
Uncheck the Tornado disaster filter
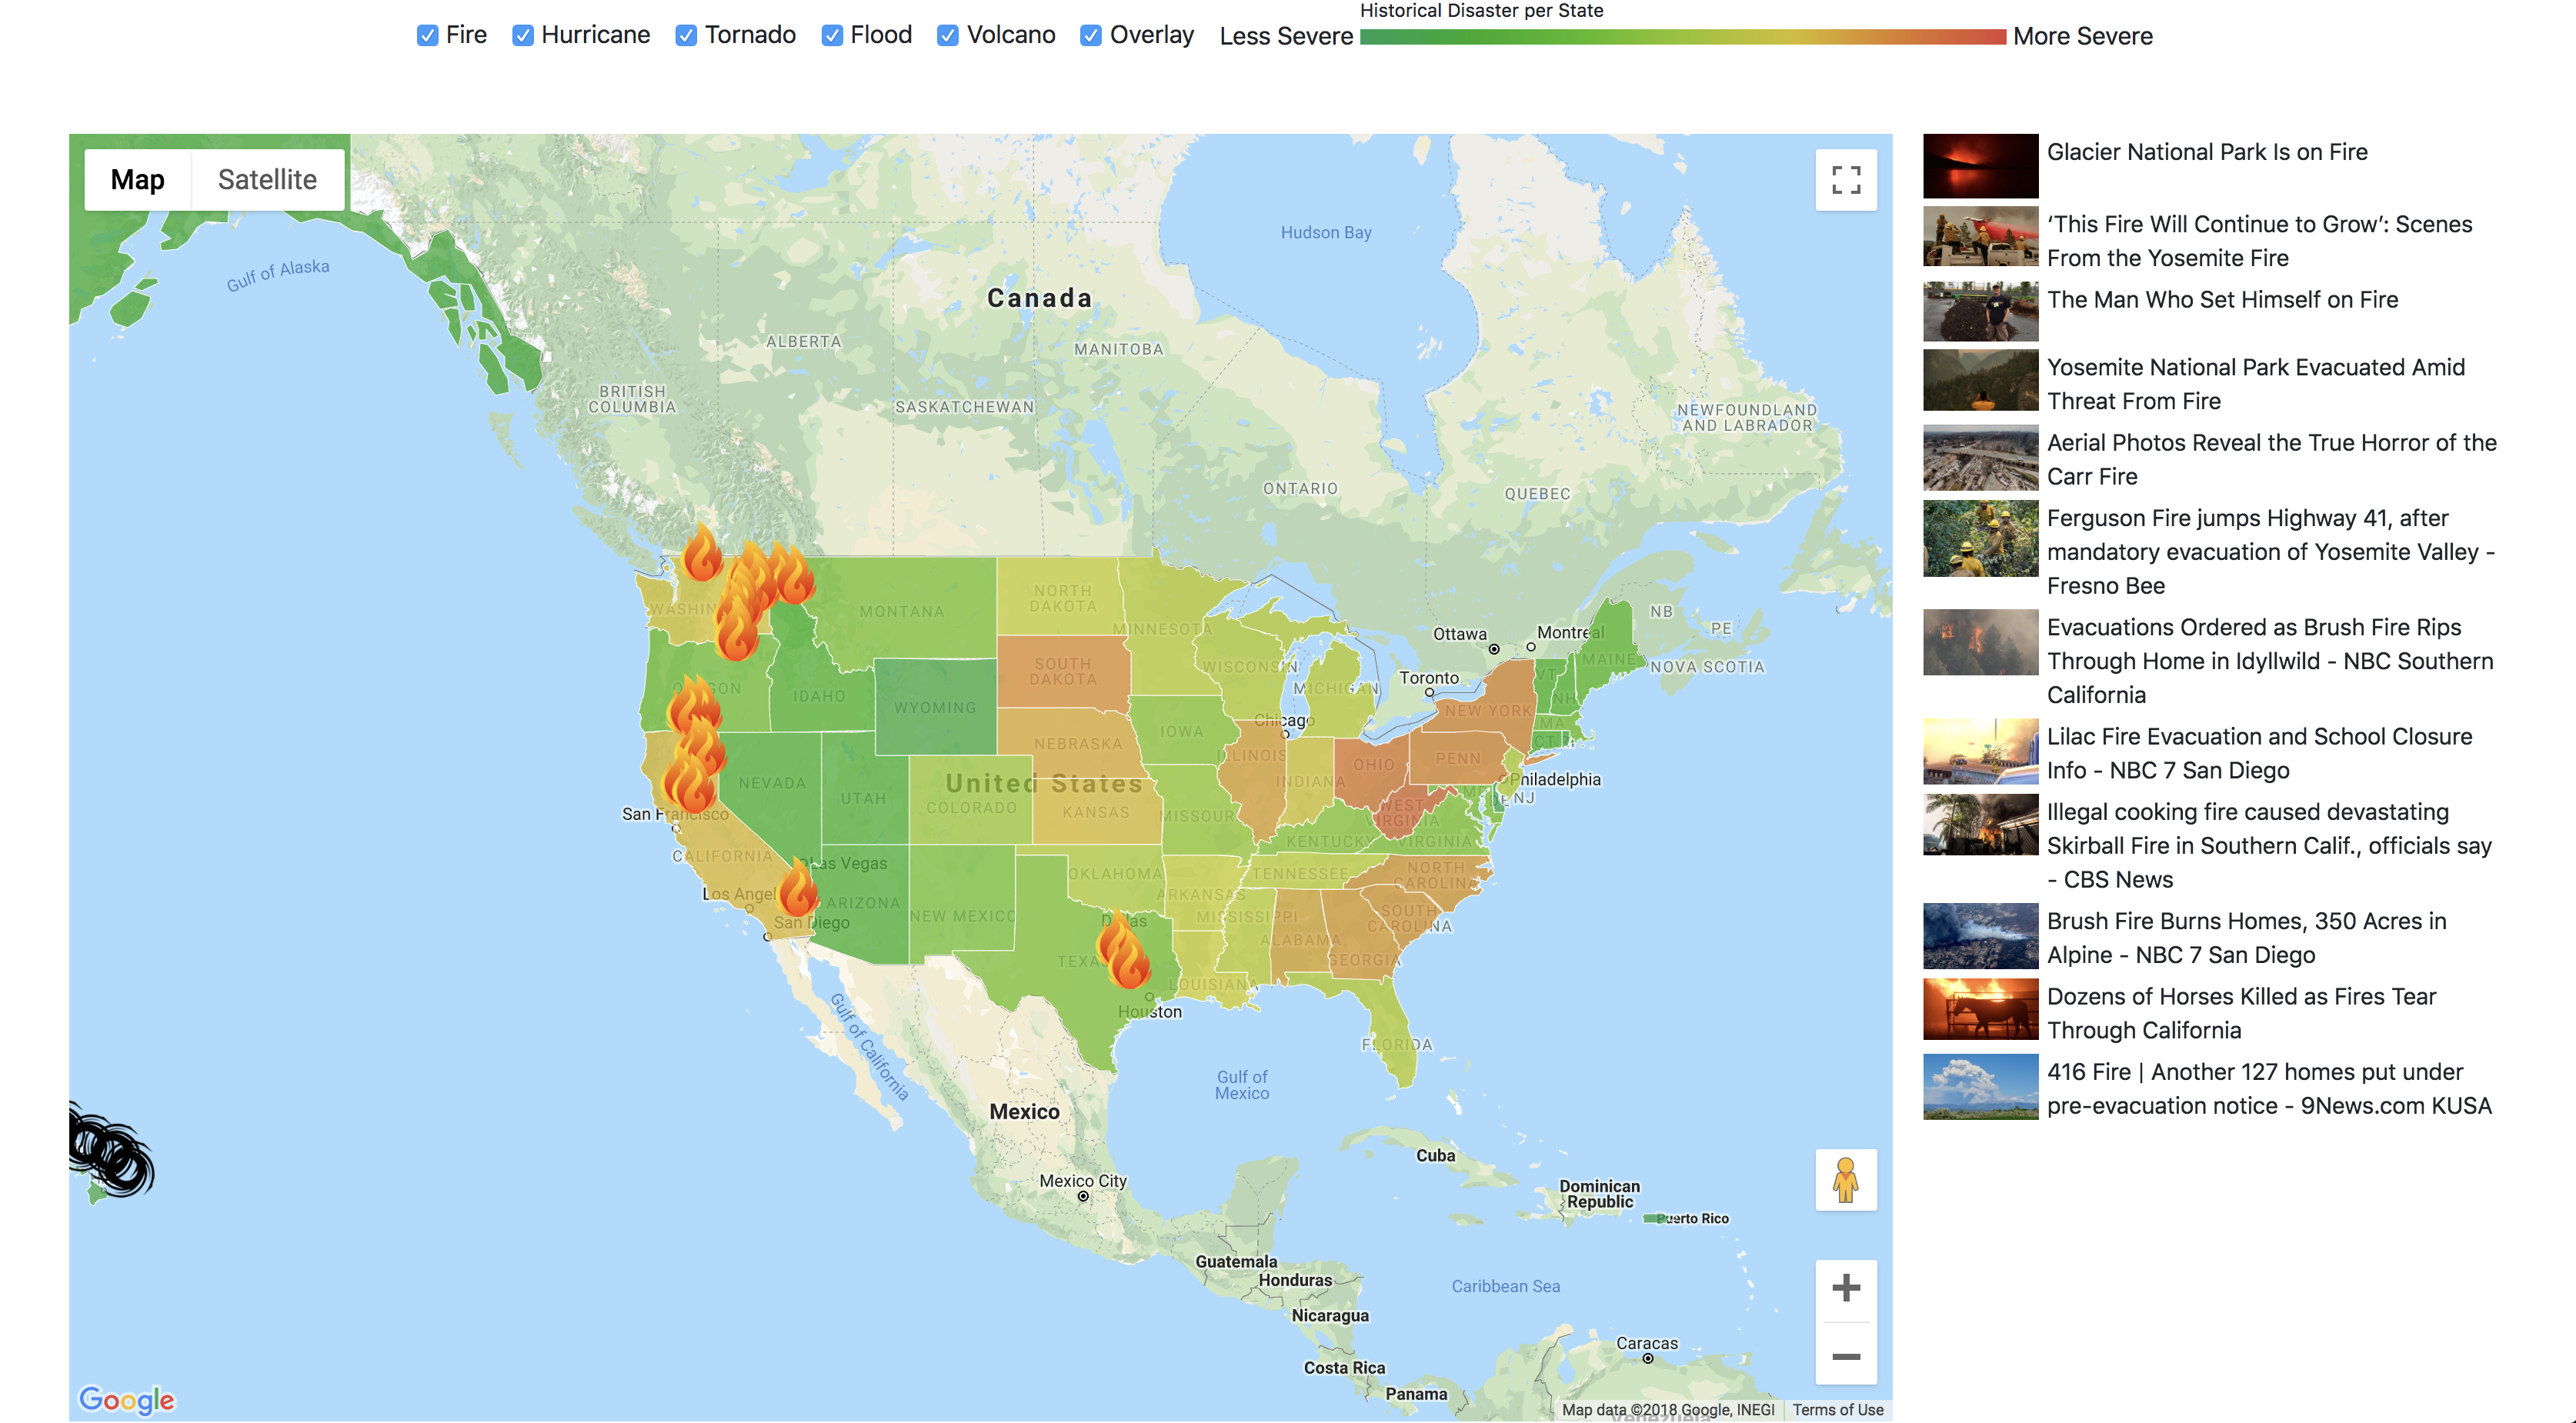tap(686, 36)
